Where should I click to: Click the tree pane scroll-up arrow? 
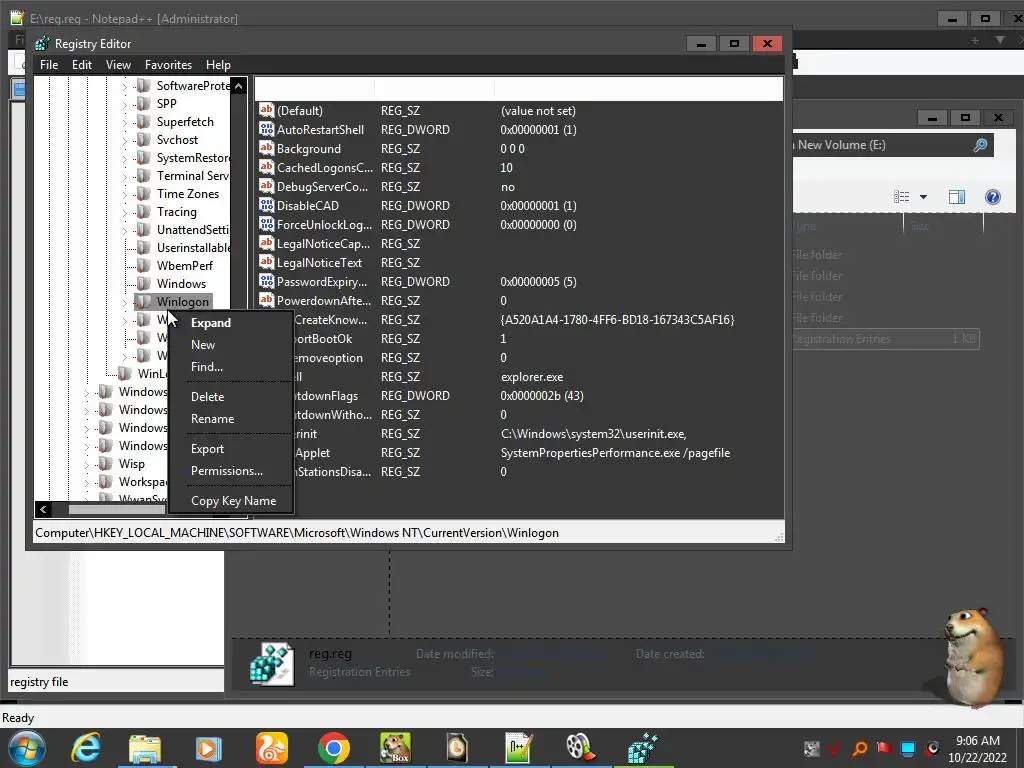tap(238, 86)
